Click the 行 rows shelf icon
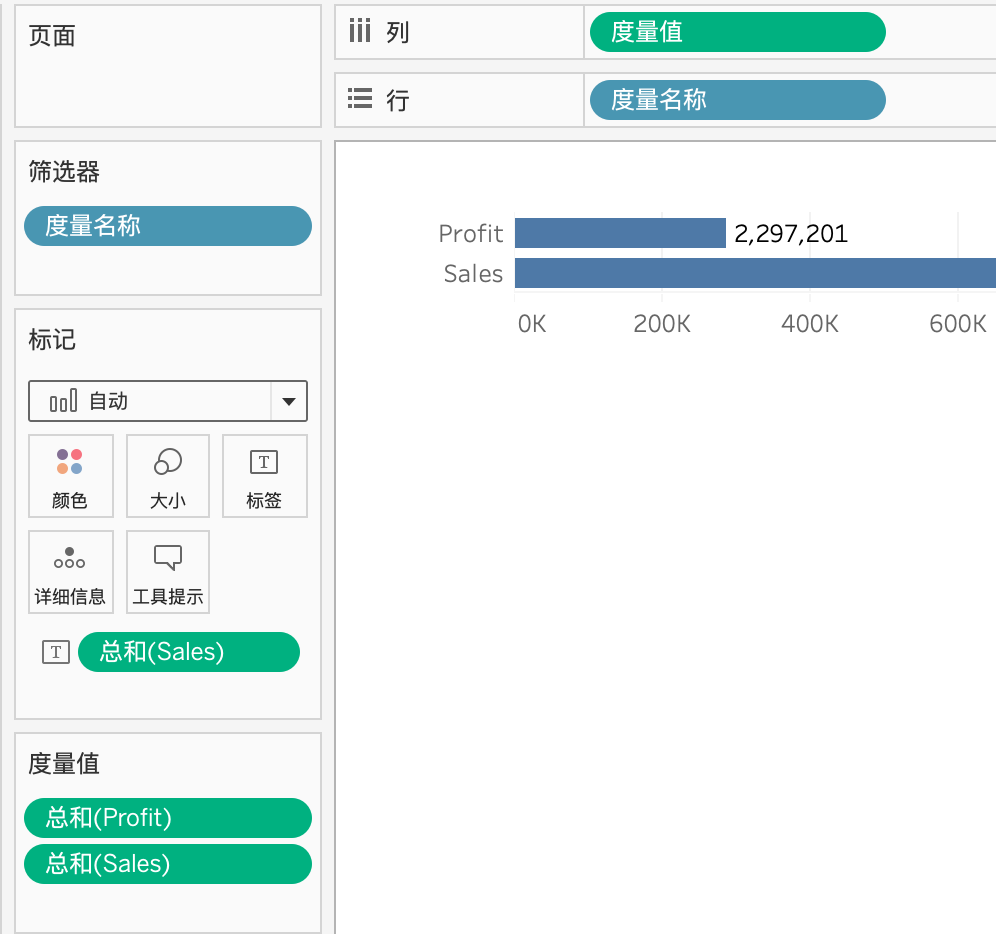Viewport: 996px width, 934px height. tap(360, 98)
